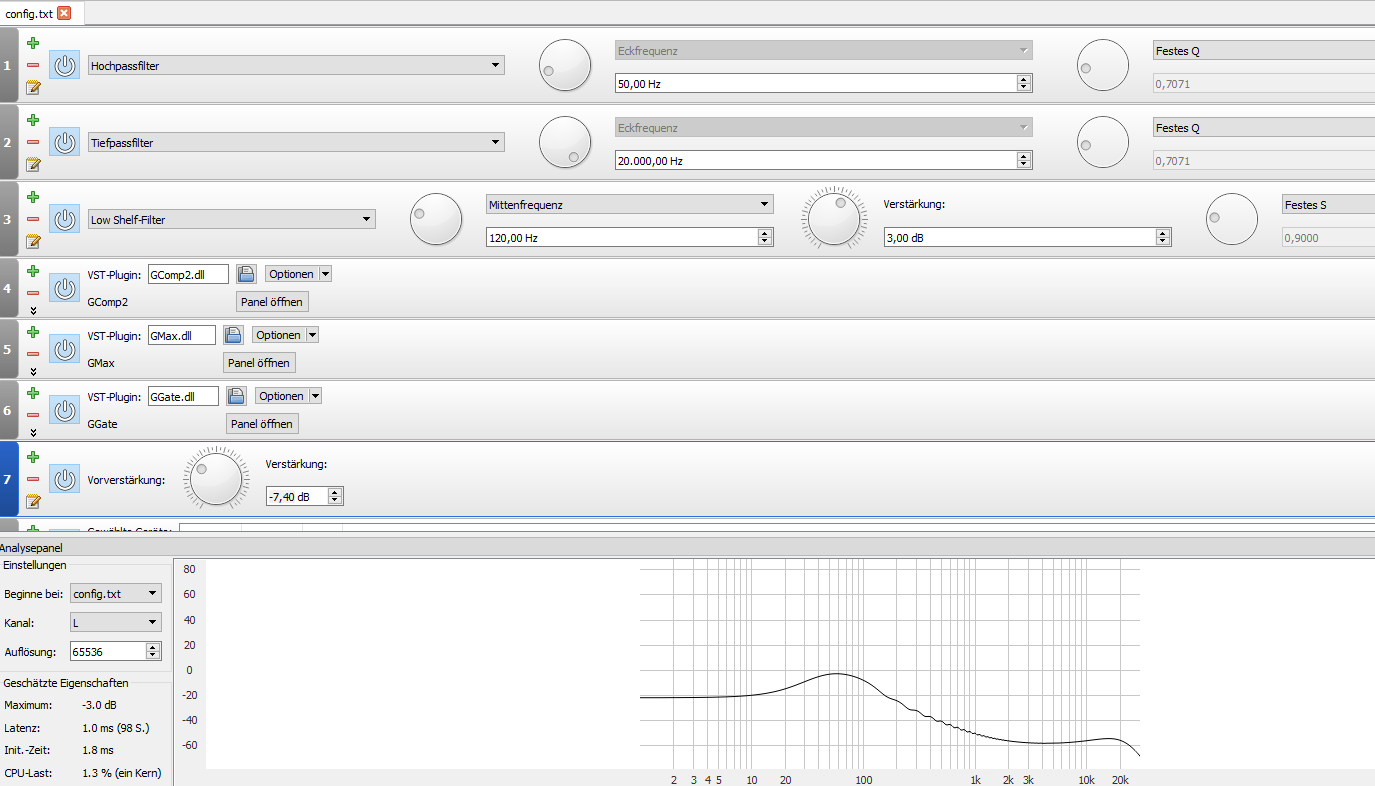Expand the GComp2 row's double chevron
Image resolution: width=1375 pixels, height=786 pixels.
click(33, 310)
